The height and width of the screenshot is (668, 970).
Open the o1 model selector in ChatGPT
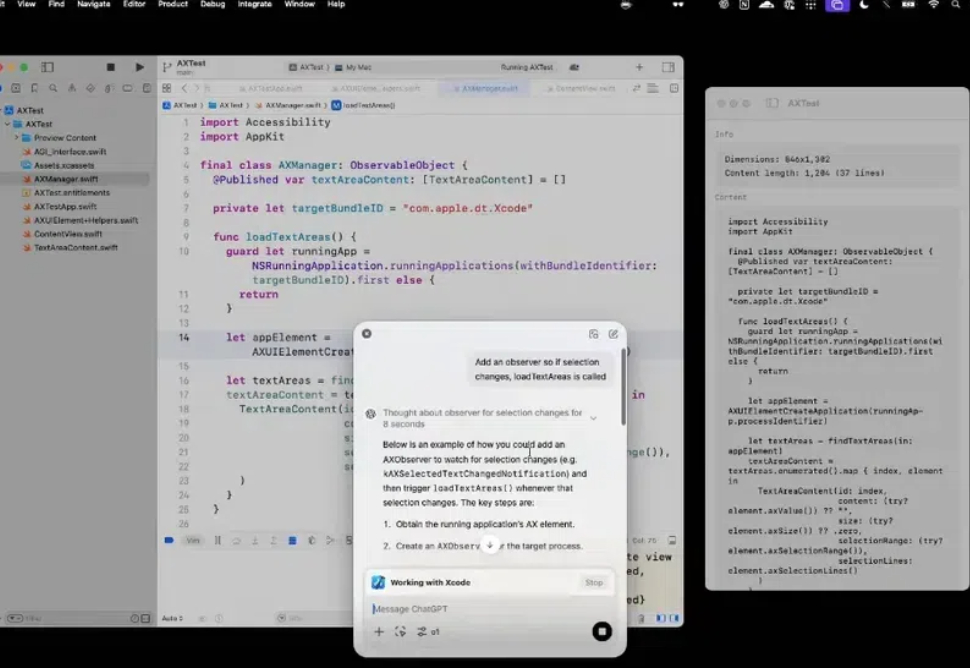pyautogui.click(x=428, y=632)
